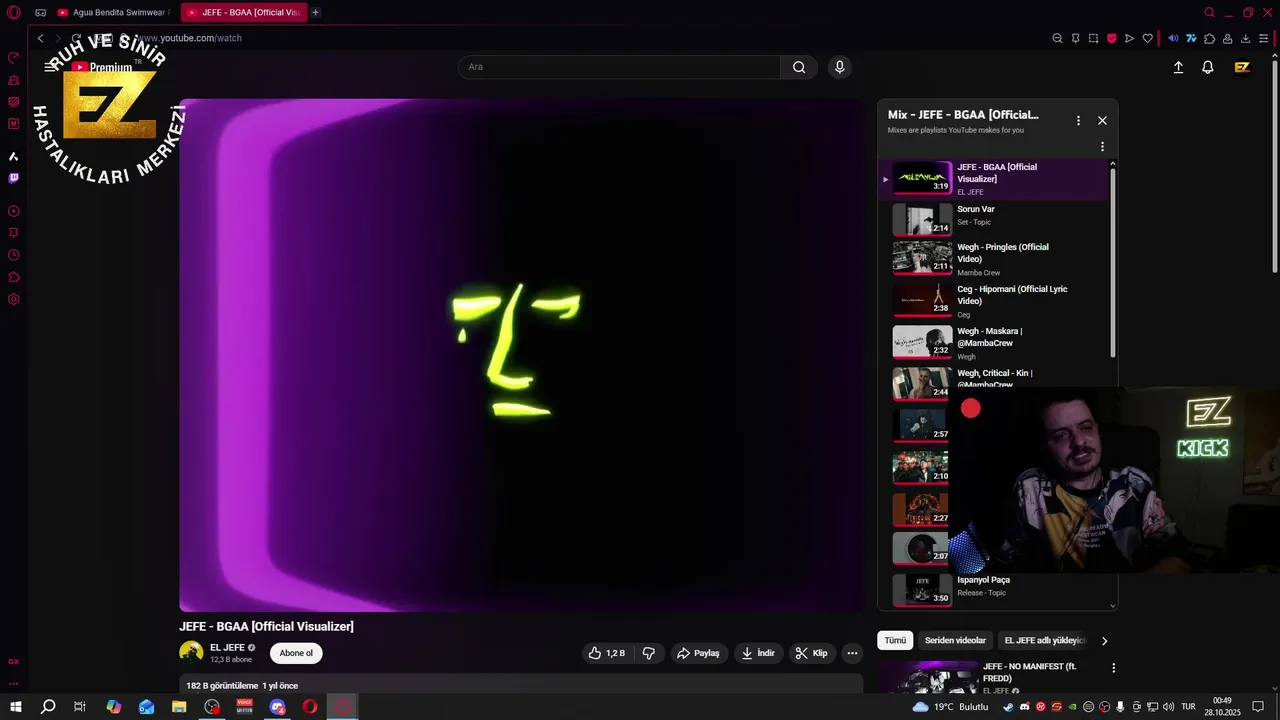
Task: Start voice search with the microphone icon
Action: pyautogui.click(x=839, y=67)
